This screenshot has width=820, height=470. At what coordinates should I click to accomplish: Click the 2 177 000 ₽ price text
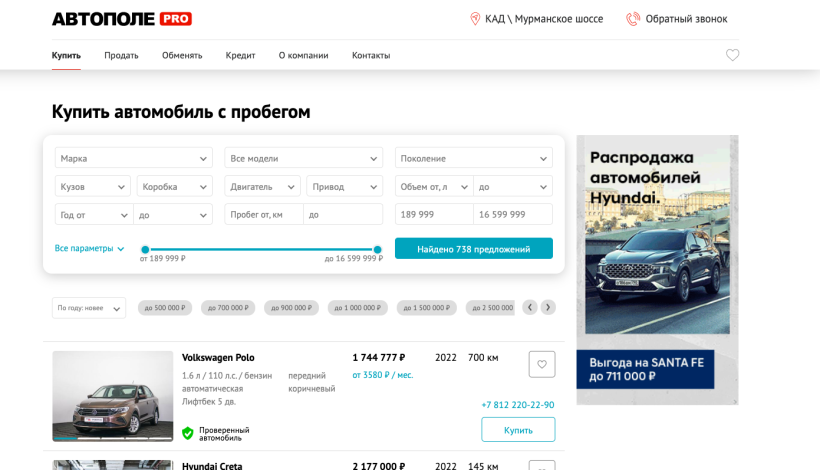379,465
